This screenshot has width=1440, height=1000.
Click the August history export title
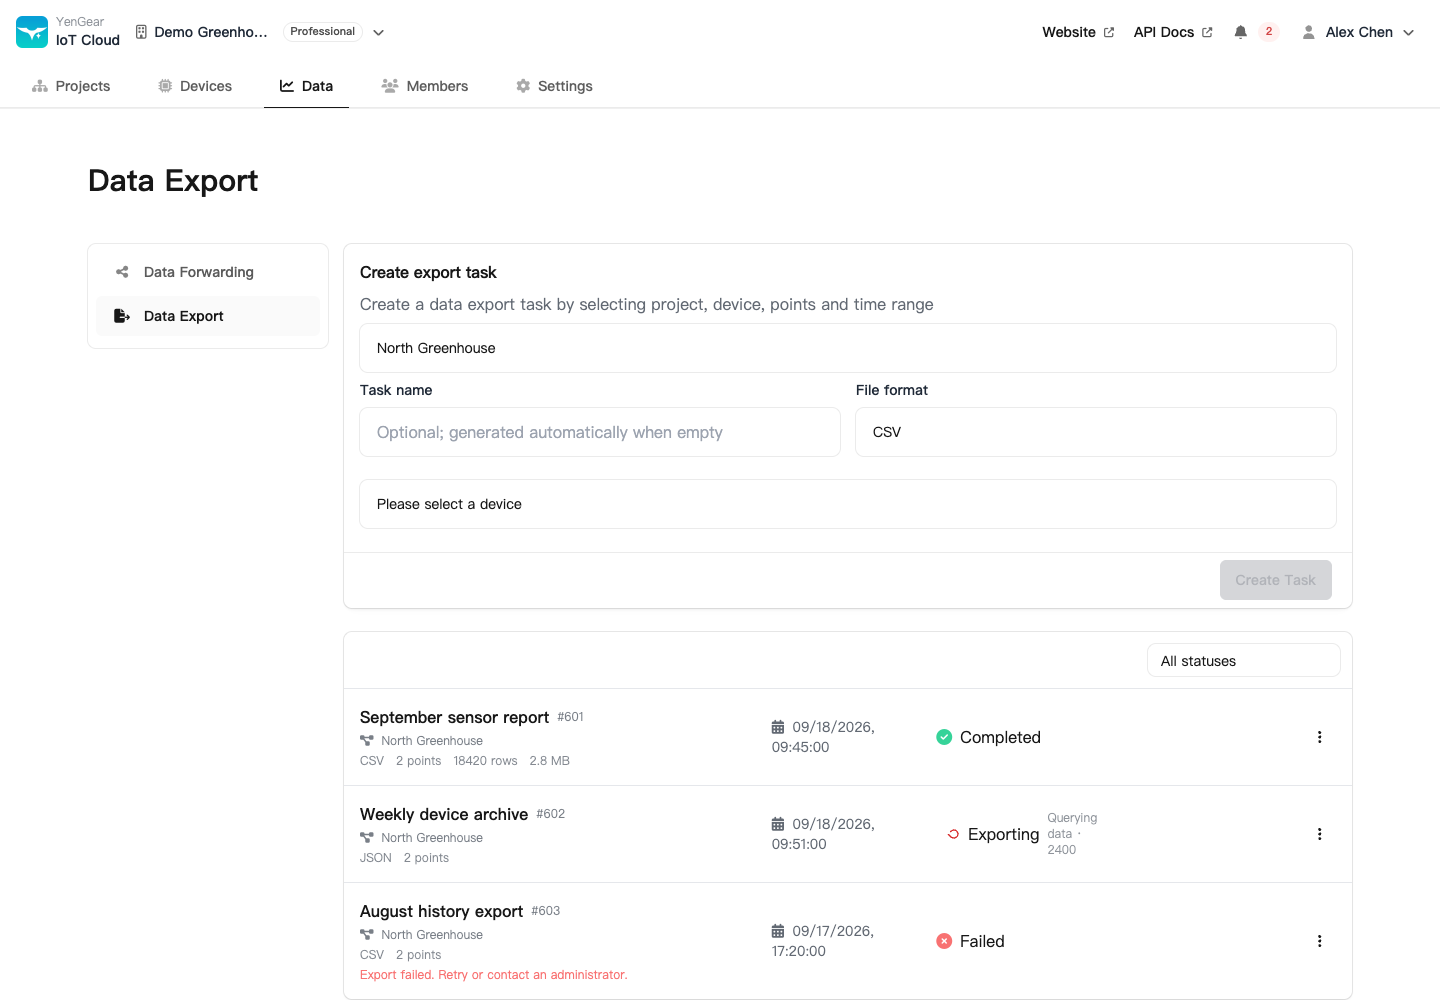coord(441,911)
